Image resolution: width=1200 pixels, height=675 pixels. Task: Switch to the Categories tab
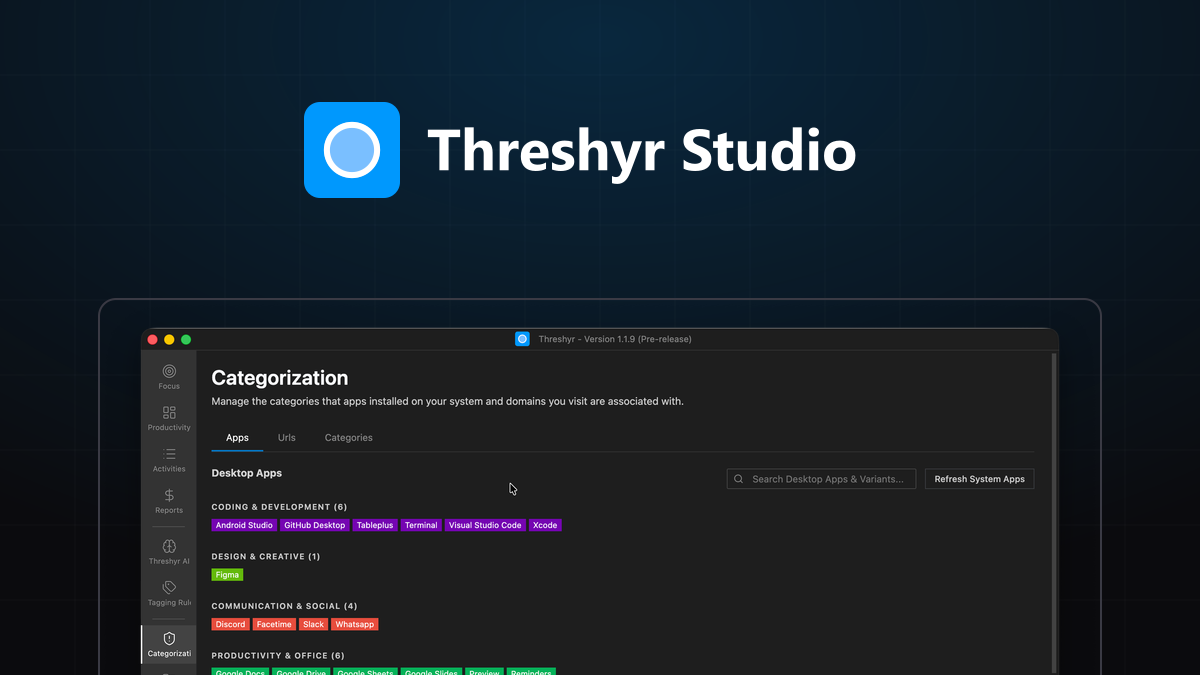click(349, 438)
